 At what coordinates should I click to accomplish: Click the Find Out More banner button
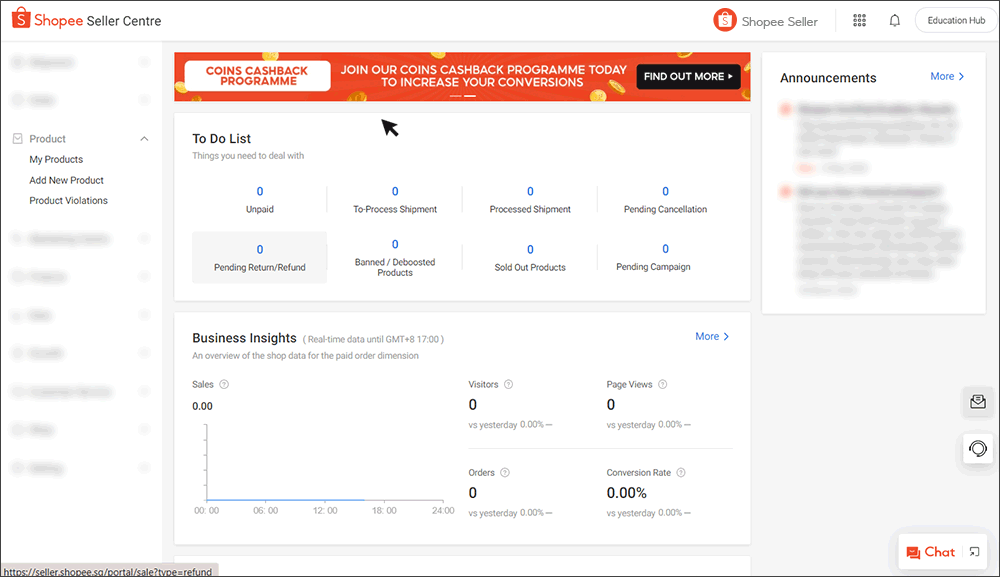point(688,76)
